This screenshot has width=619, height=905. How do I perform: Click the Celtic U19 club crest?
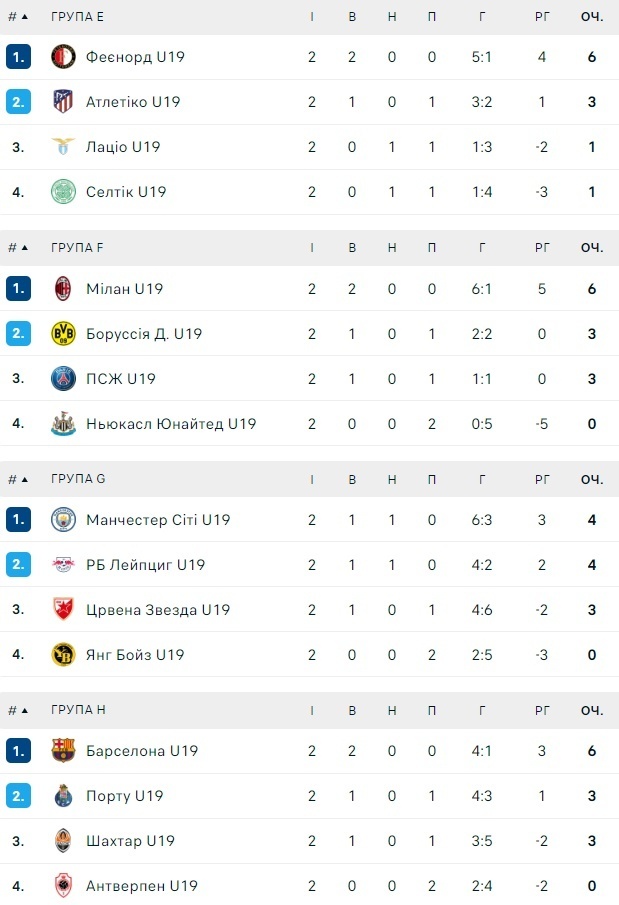[64, 192]
